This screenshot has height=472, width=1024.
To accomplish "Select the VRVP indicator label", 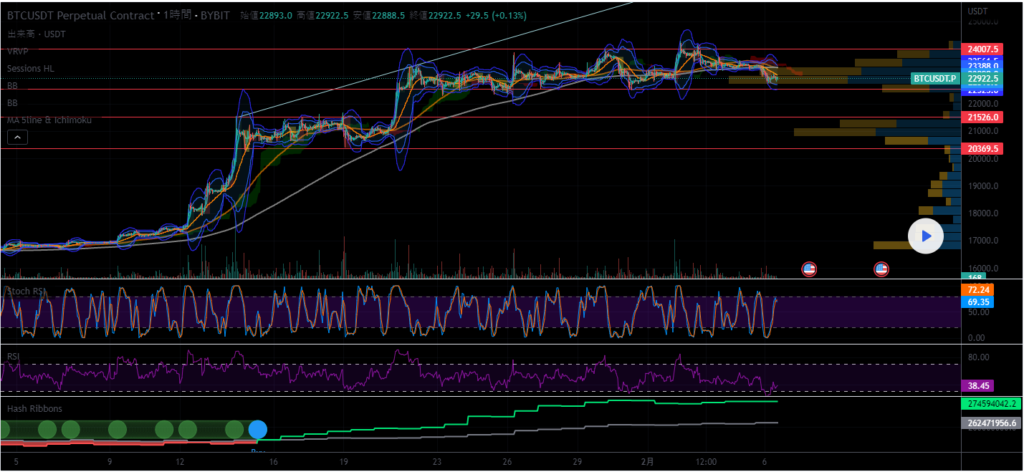I will click(18, 50).
